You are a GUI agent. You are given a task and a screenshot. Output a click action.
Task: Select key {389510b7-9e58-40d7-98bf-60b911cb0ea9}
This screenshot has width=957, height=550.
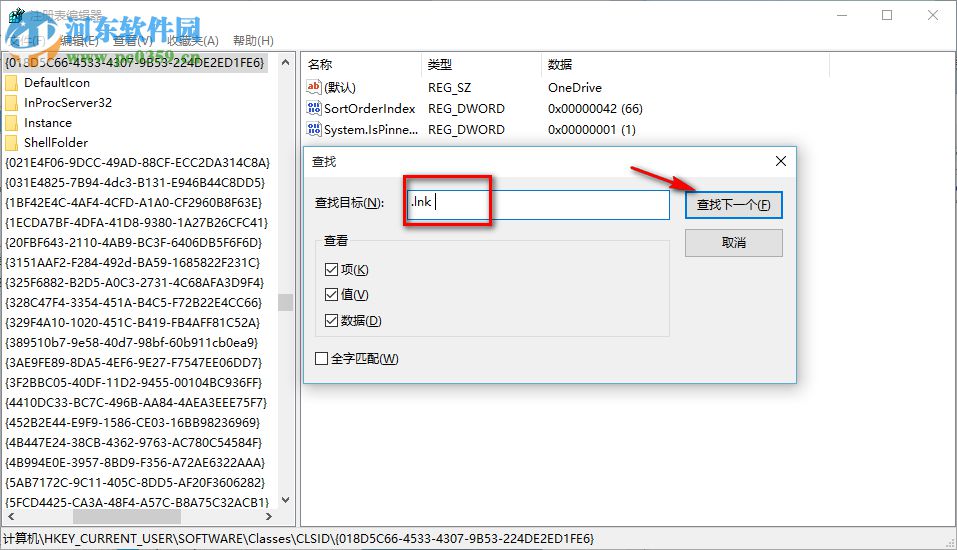tap(132, 343)
